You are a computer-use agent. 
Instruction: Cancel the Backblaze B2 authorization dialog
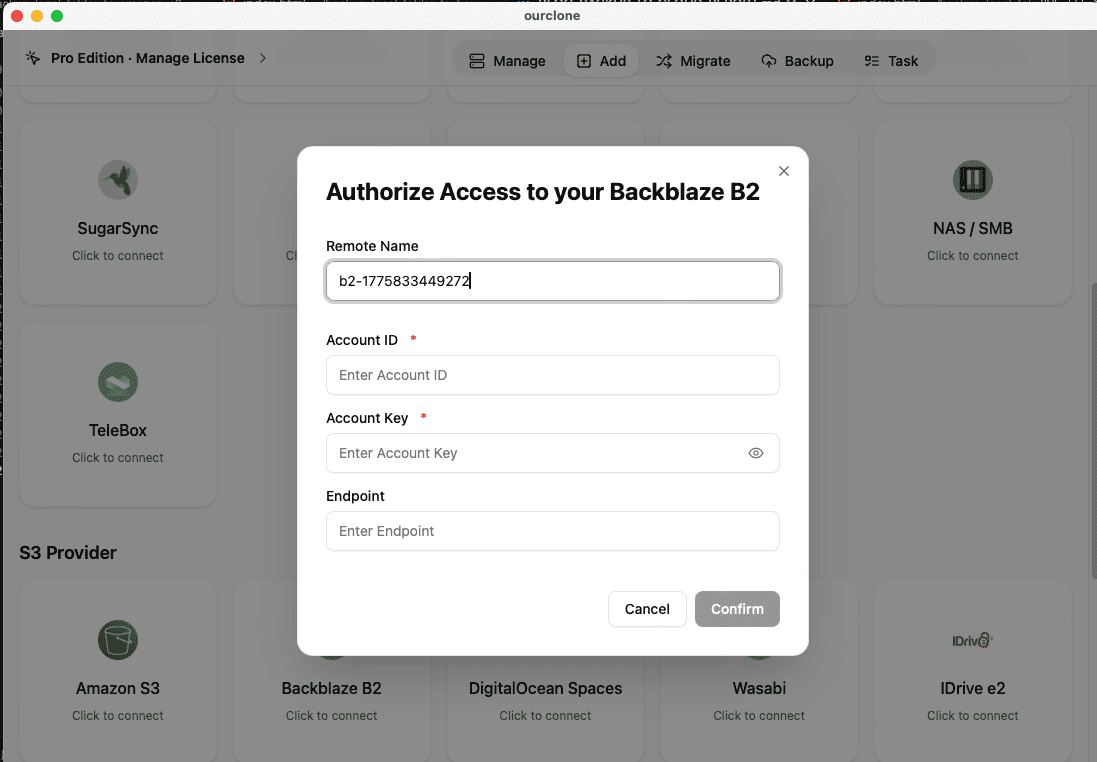(647, 609)
